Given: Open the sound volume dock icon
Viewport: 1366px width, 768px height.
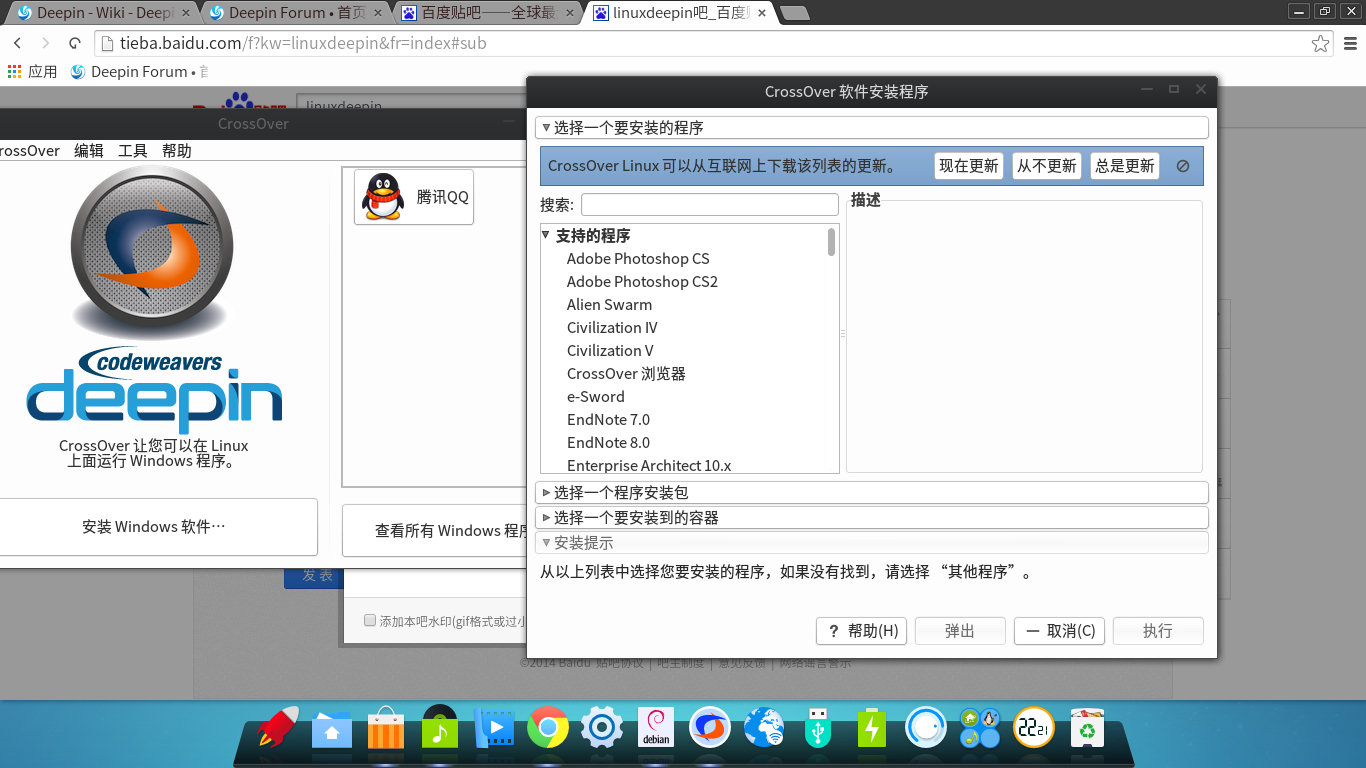Looking at the screenshot, I should 926,728.
